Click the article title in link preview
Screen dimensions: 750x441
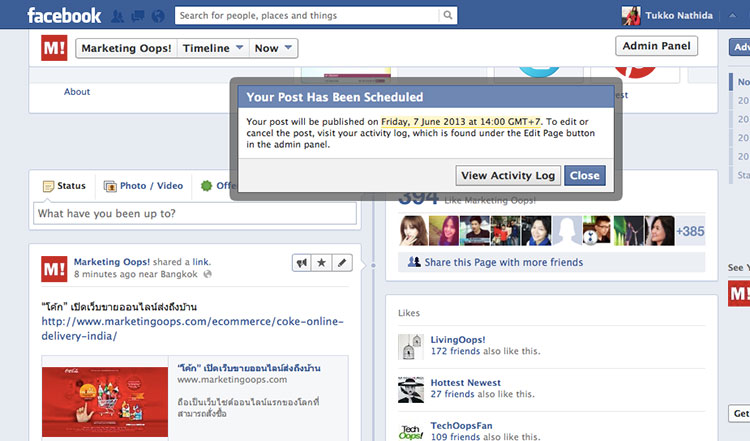249,368
